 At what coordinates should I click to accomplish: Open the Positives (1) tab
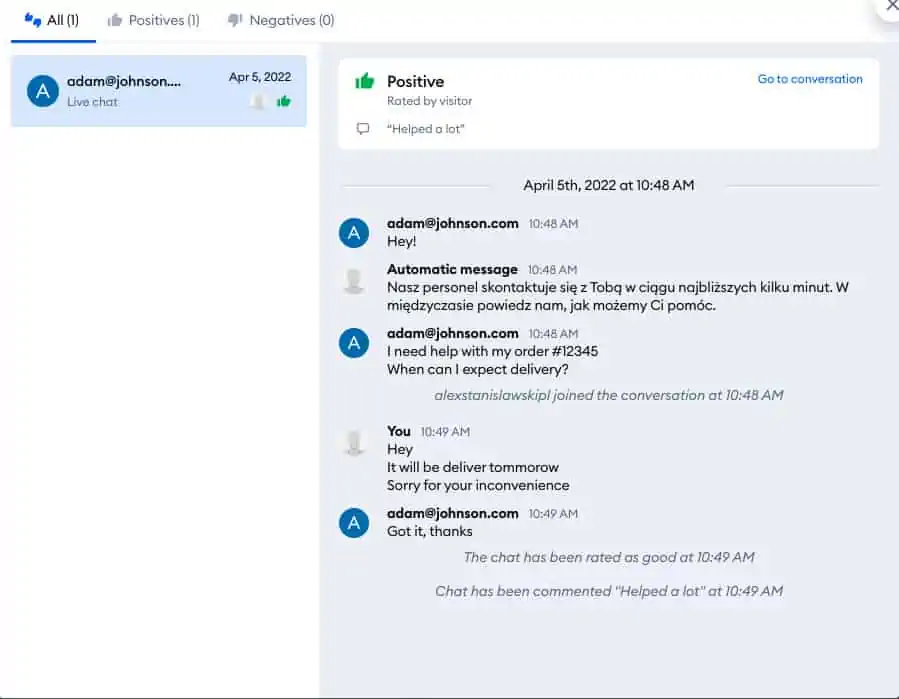pyautogui.click(x=154, y=21)
